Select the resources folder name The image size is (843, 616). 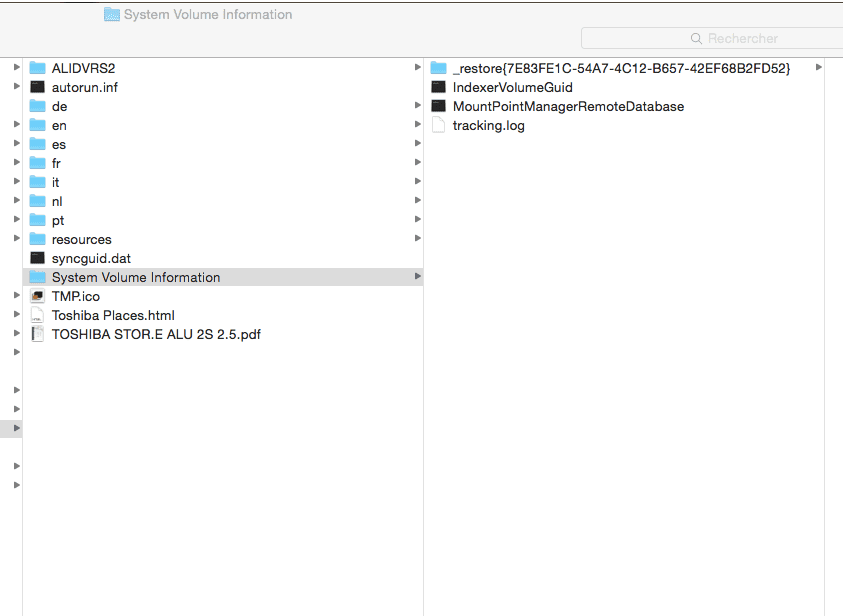82,240
